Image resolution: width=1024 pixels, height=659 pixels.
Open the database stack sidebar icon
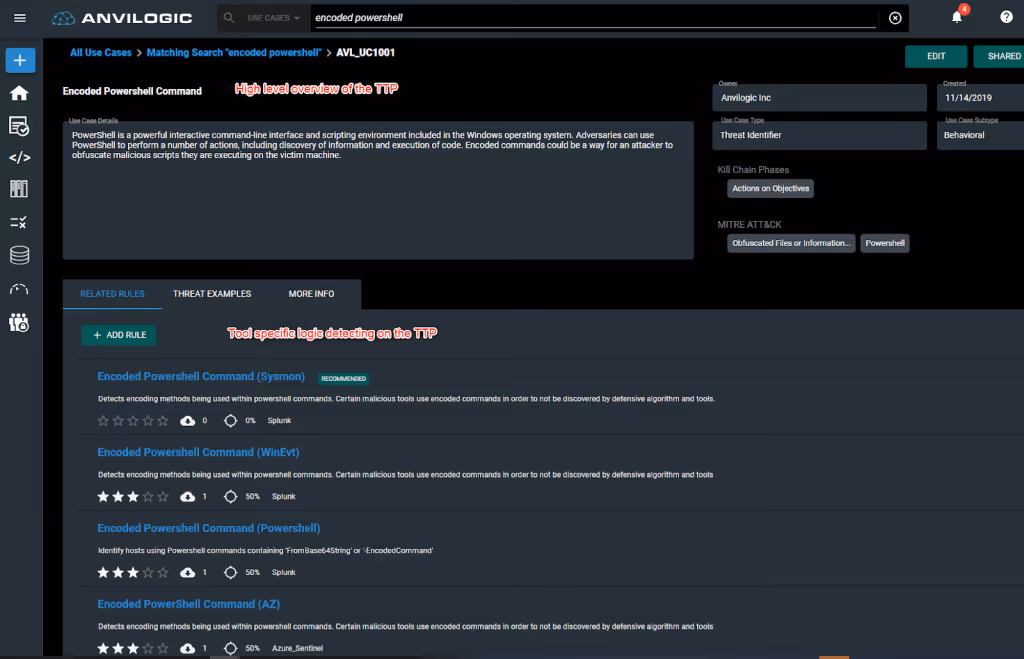20,255
